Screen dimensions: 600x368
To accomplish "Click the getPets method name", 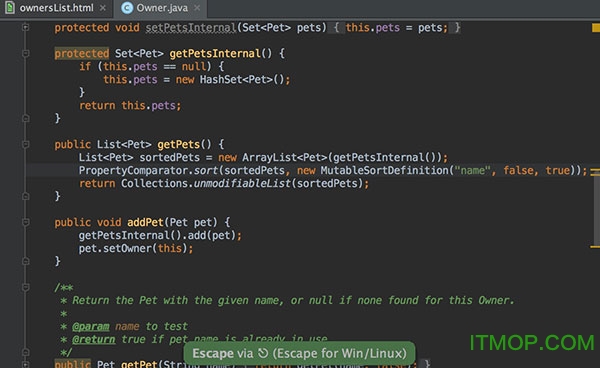I will (178, 144).
